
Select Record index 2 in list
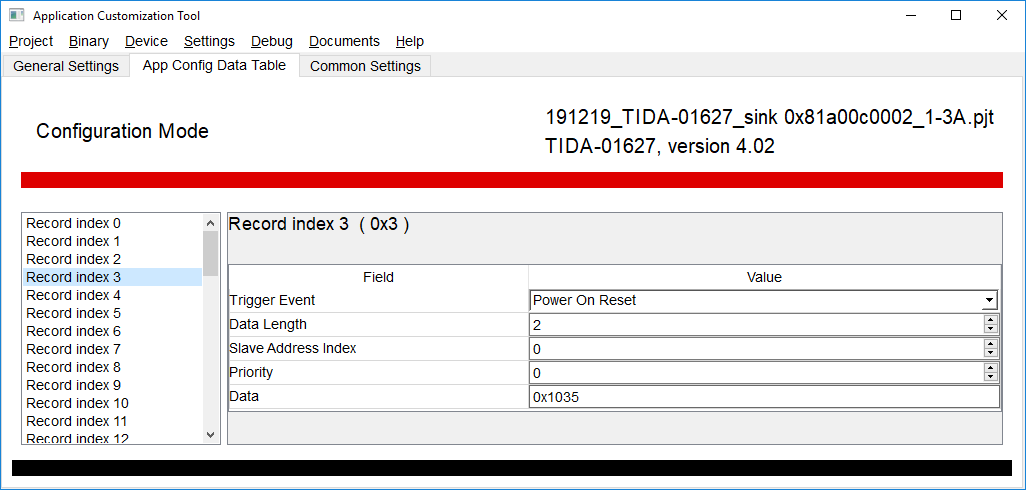tap(113, 259)
